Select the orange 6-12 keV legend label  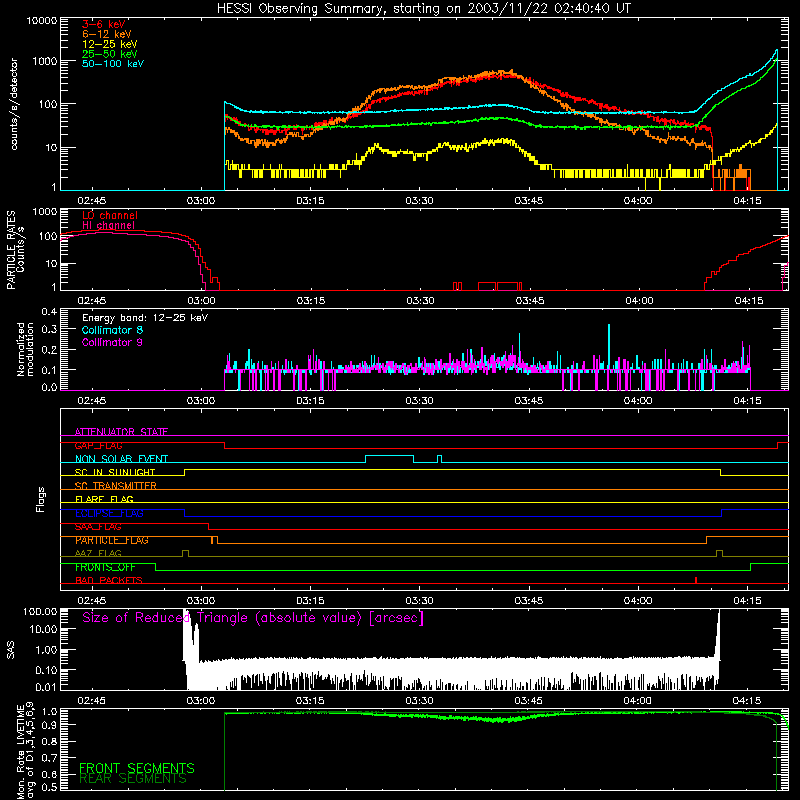107,34
